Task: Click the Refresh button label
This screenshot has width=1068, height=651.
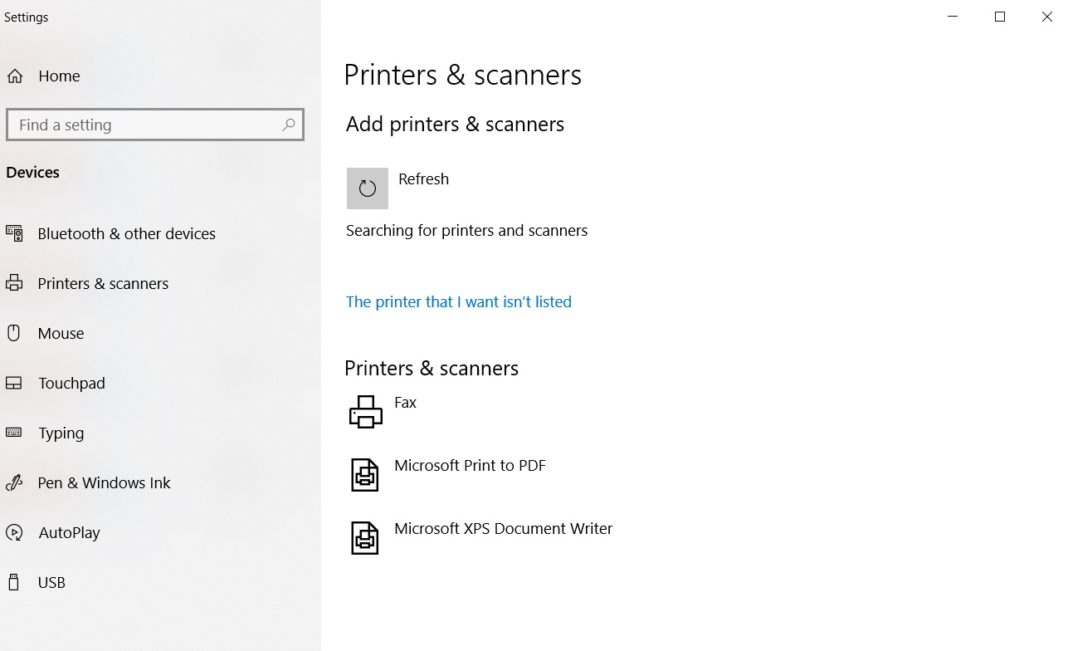Action: click(423, 178)
